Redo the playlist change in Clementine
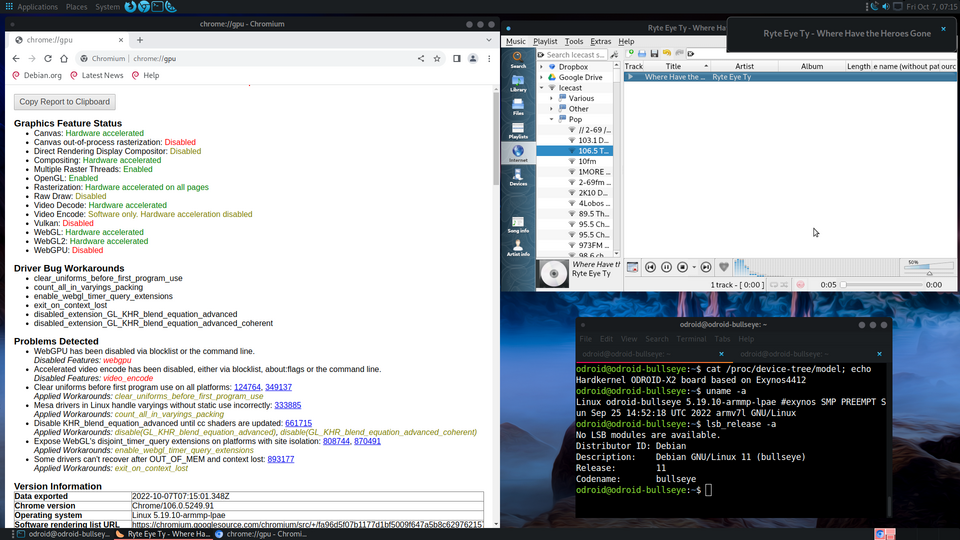 coord(679,54)
